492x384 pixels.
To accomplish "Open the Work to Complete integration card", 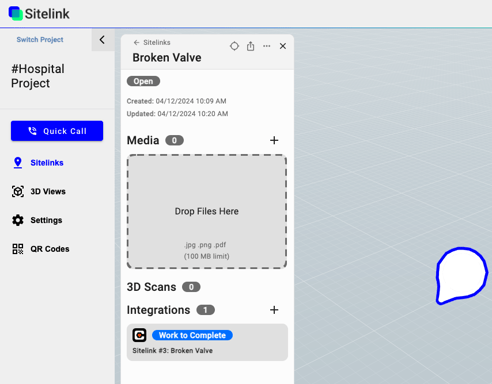I will coord(207,342).
